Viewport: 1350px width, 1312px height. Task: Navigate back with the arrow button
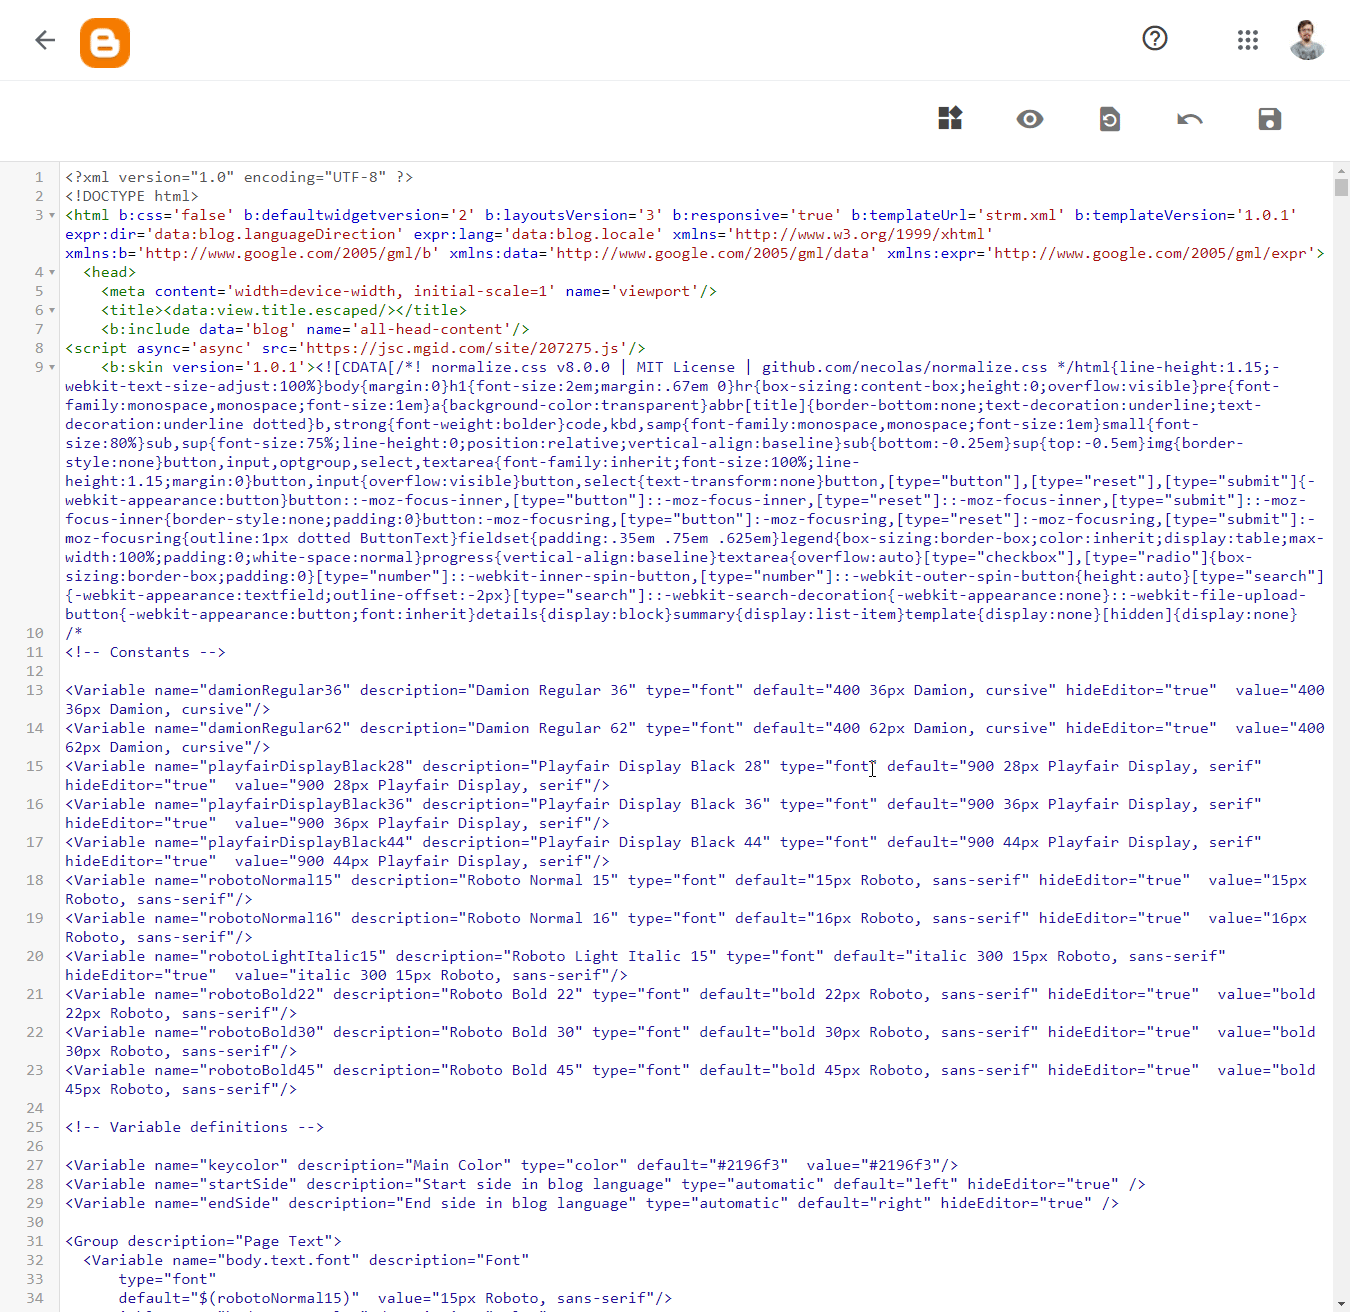[x=45, y=40]
